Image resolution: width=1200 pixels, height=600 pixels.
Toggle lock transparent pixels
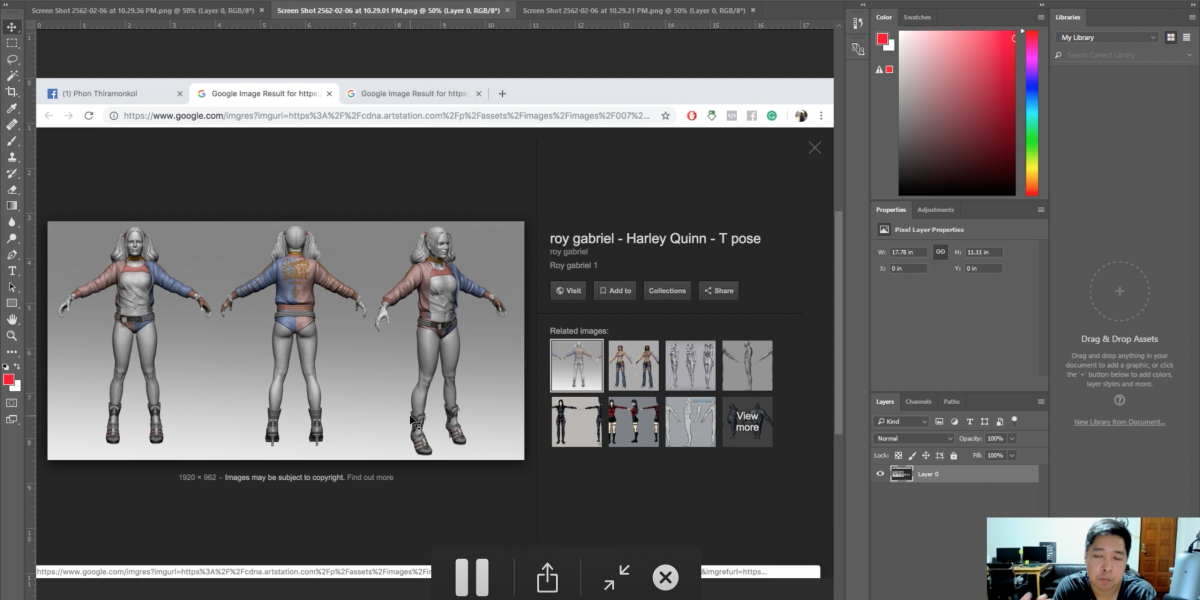pos(898,455)
